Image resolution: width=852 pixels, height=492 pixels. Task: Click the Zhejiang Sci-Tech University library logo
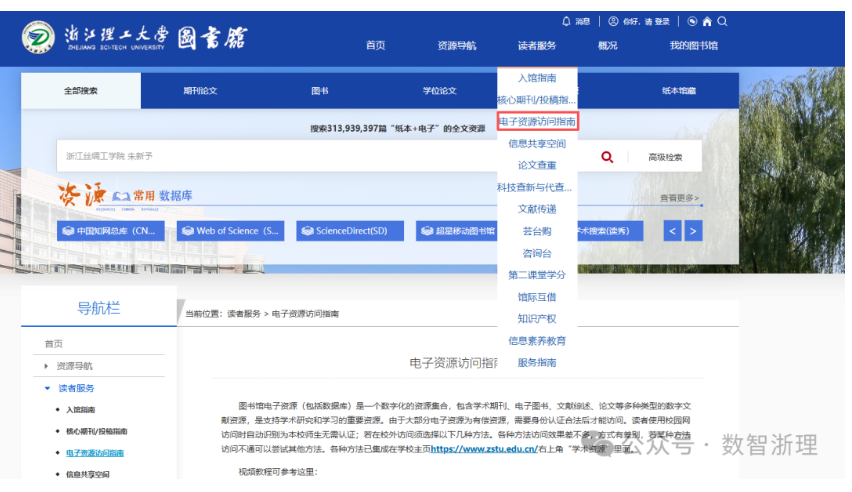pyautogui.click(x=135, y=38)
